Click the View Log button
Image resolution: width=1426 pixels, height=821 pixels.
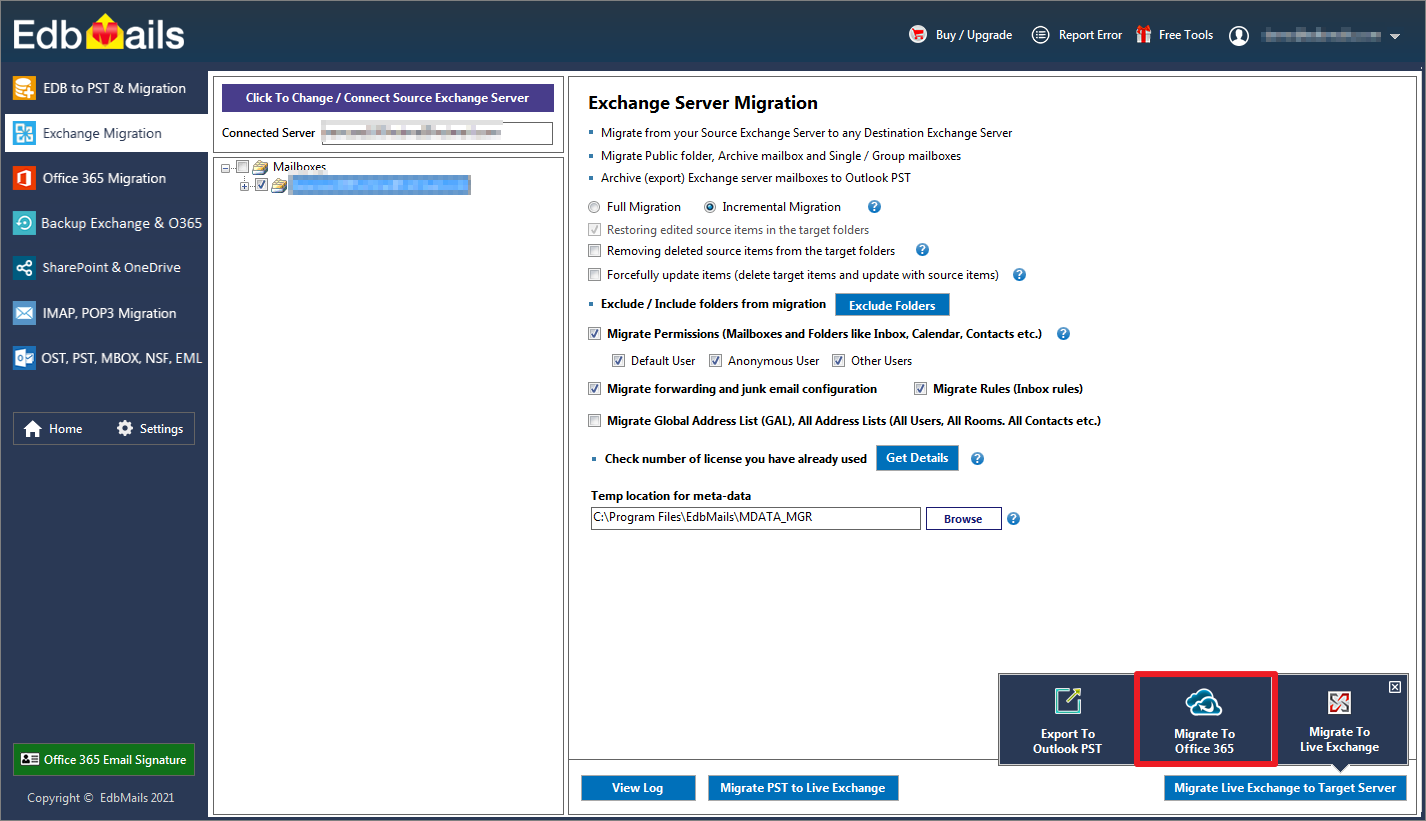[638, 788]
